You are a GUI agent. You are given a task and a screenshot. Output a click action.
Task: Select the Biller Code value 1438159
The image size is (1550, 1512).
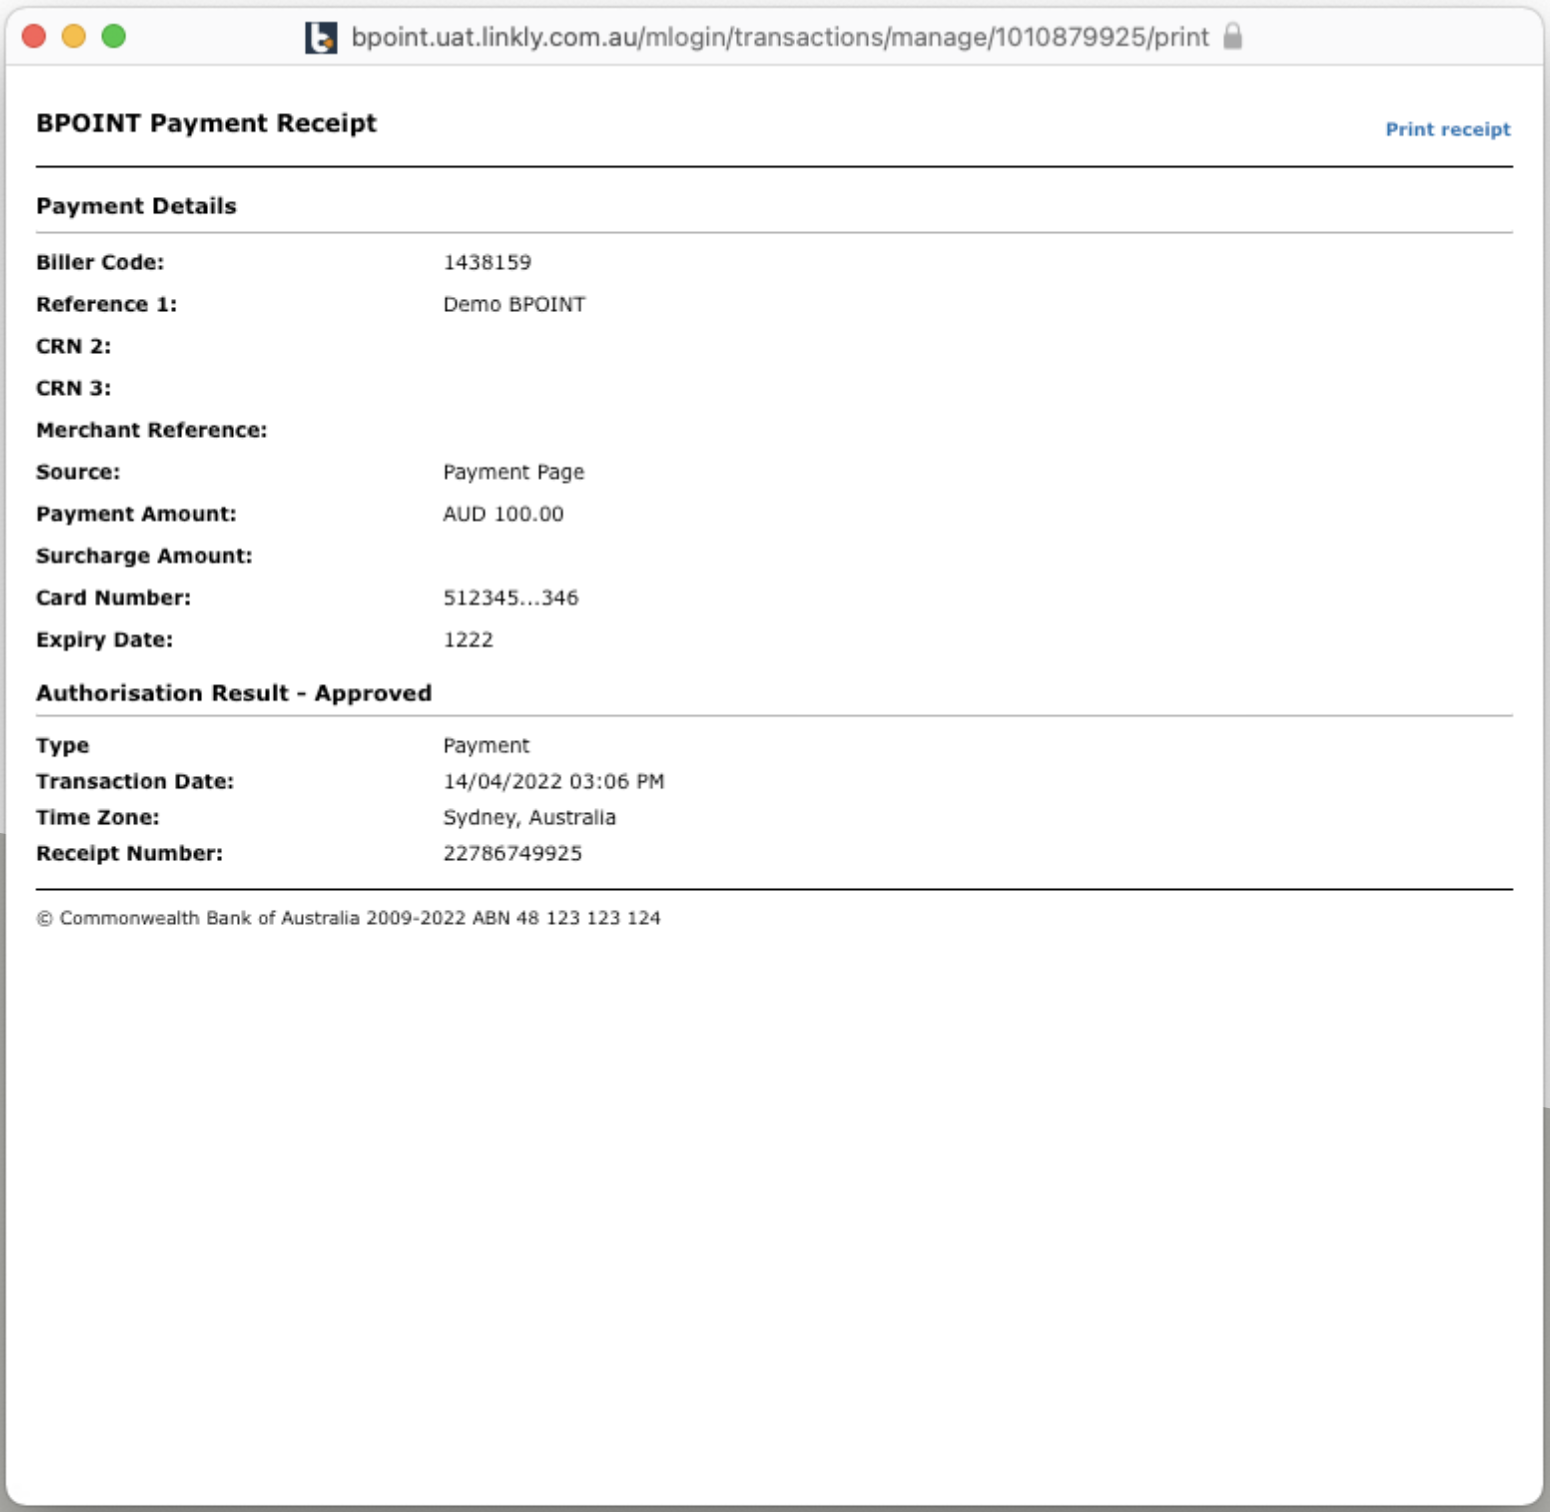point(489,261)
